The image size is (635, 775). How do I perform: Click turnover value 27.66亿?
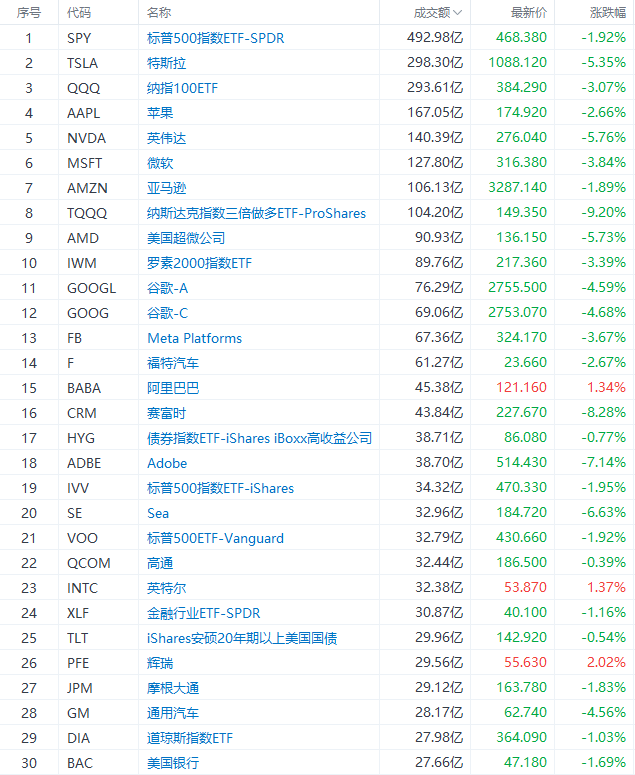(x=439, y=762)
